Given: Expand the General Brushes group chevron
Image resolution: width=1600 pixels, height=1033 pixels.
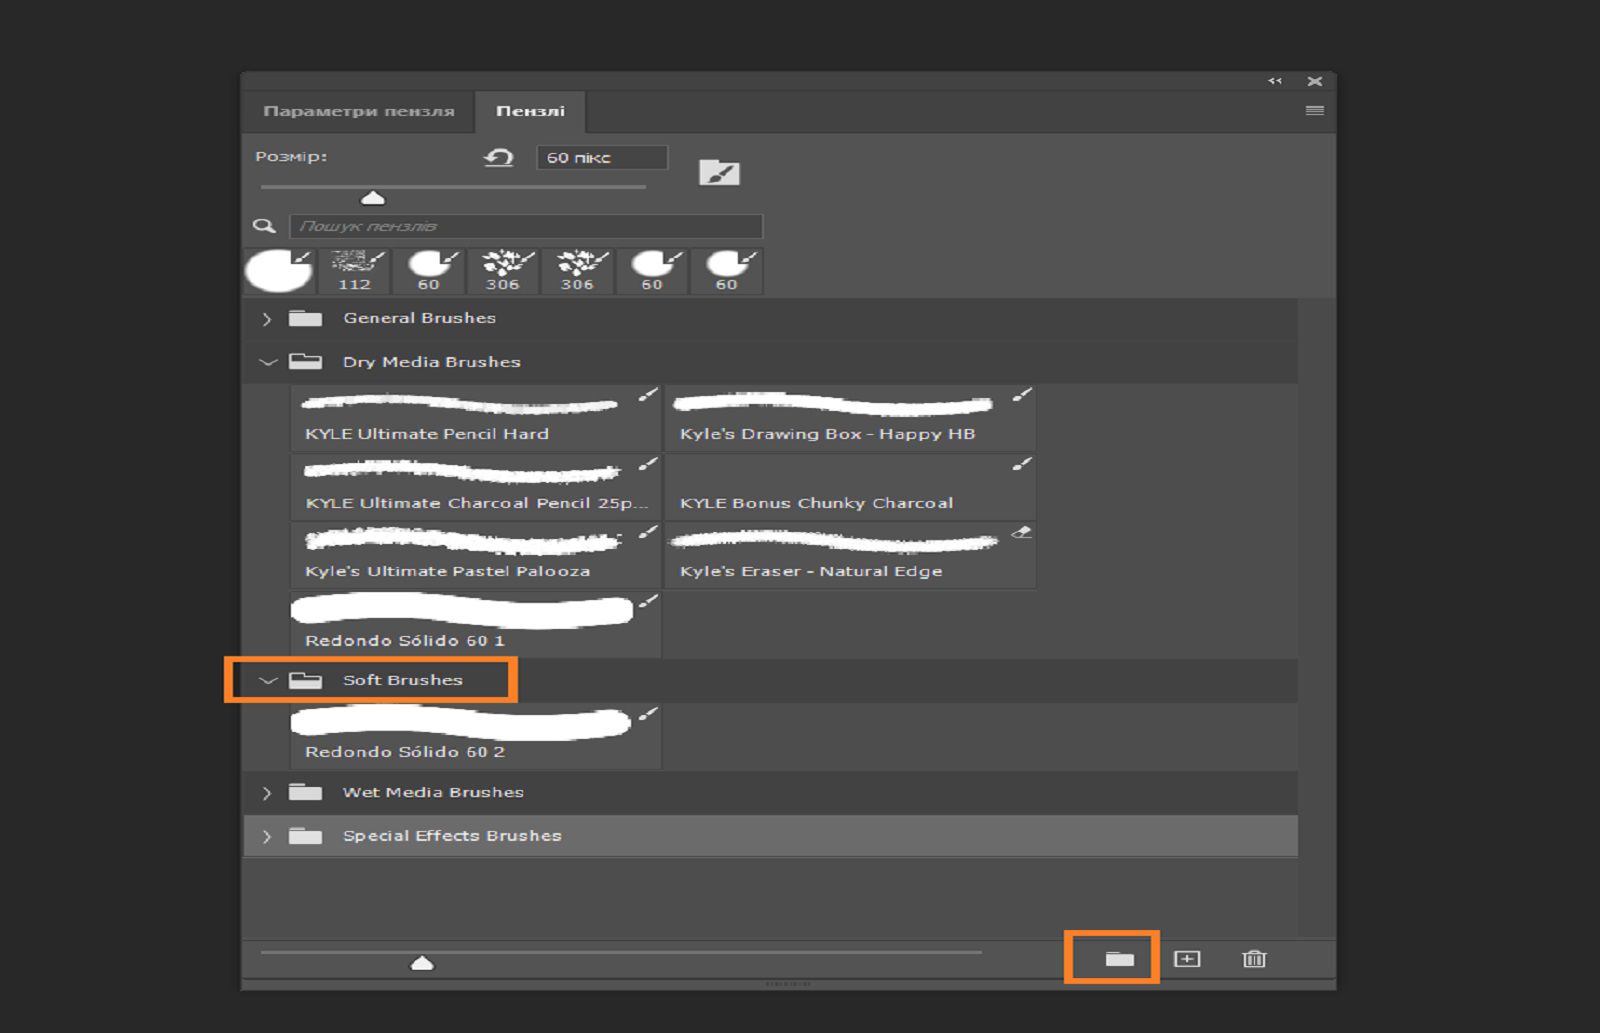Looking at the screenshot, I should click(267, 319).
